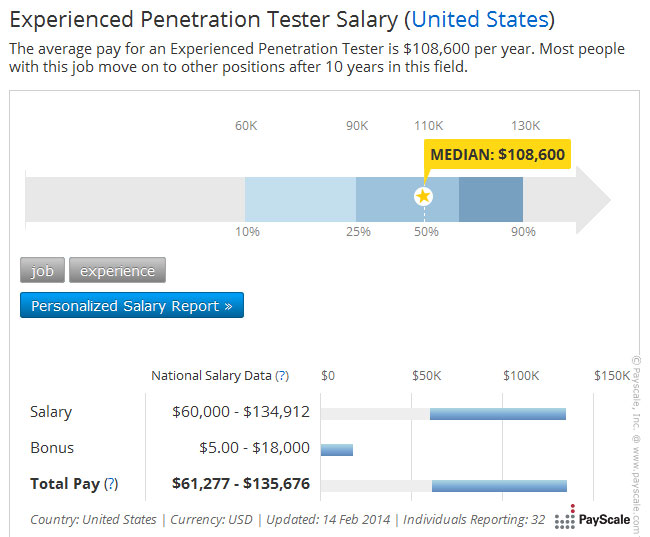
Task: Click the Bonus row label
Action: (52, 448)
